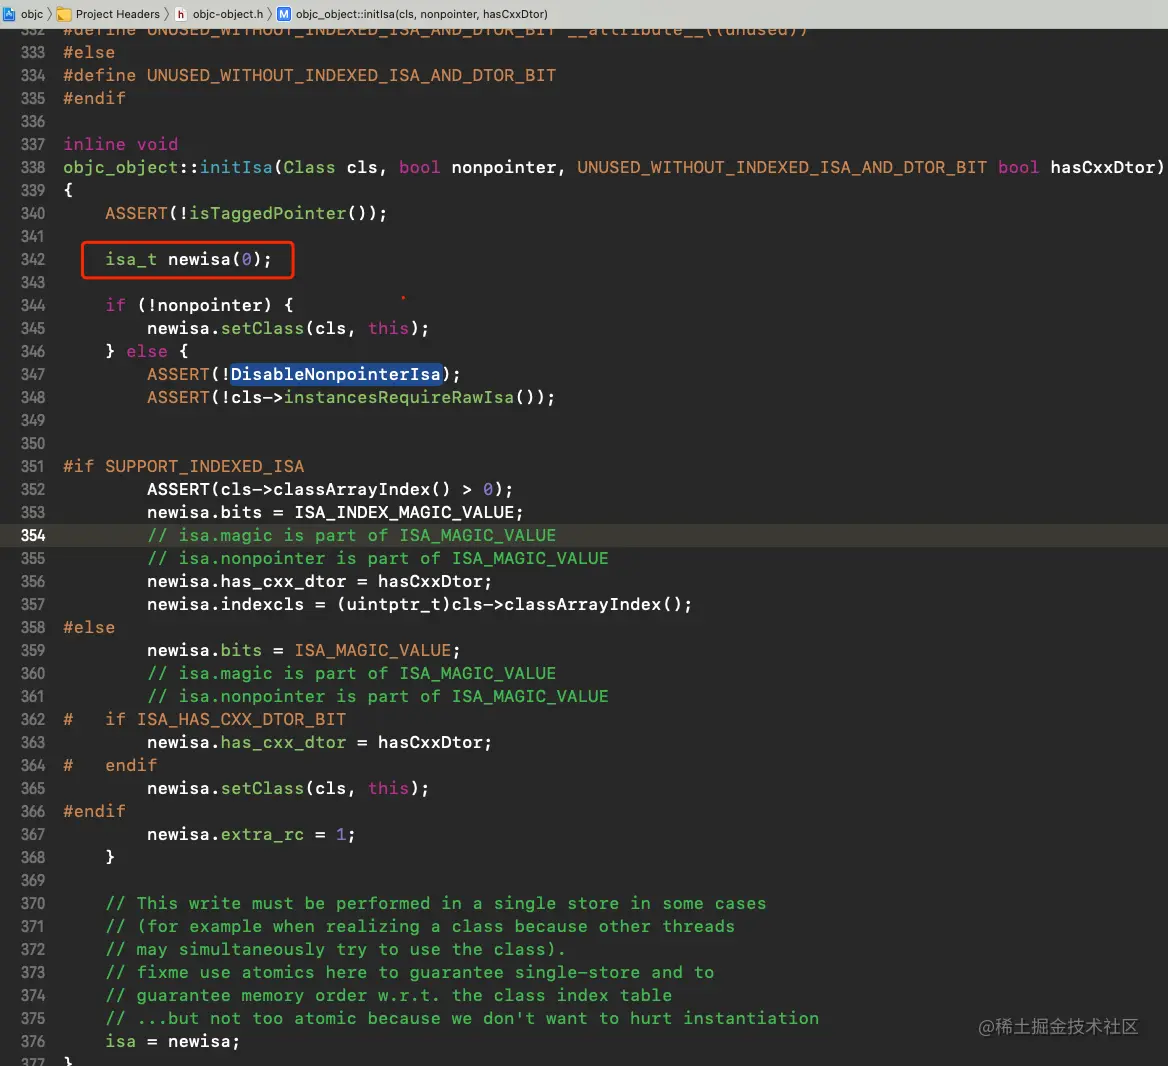Click the objc-object.h header file icon

click(180, 14)
